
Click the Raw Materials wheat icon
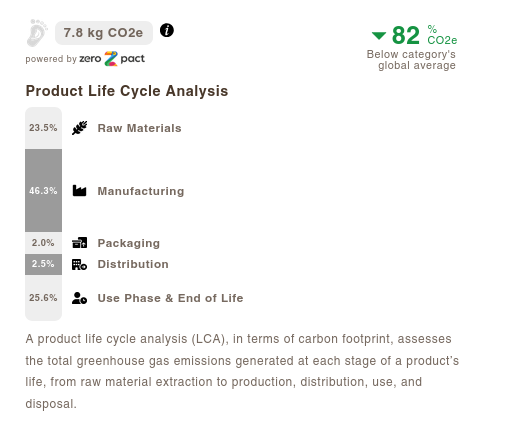click(x=80, y=128)
